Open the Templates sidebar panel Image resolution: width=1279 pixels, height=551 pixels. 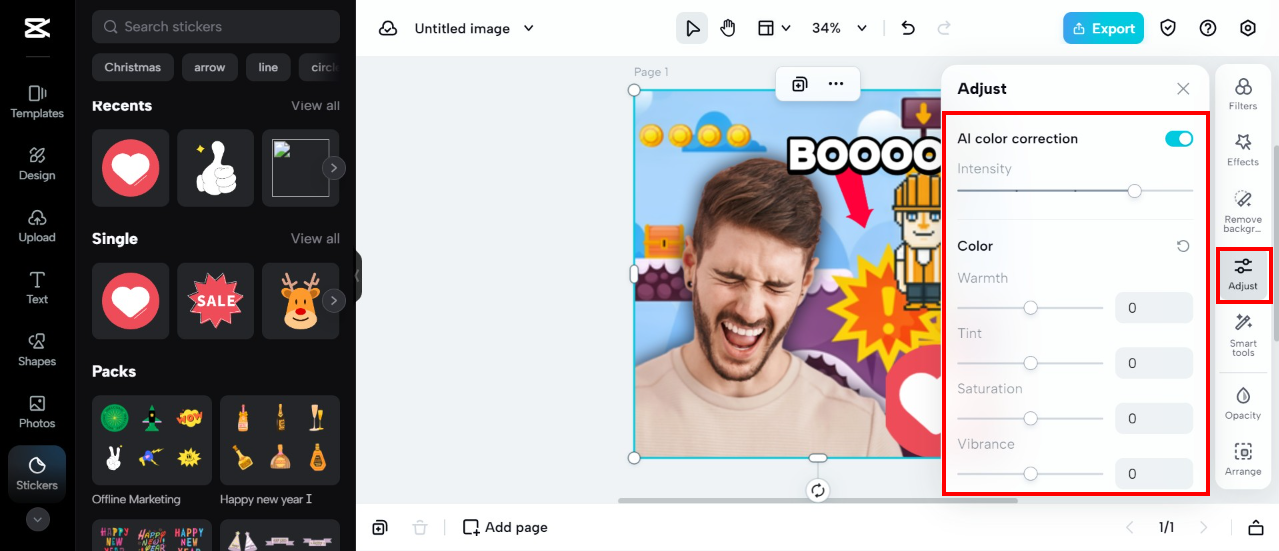point(37,102)
